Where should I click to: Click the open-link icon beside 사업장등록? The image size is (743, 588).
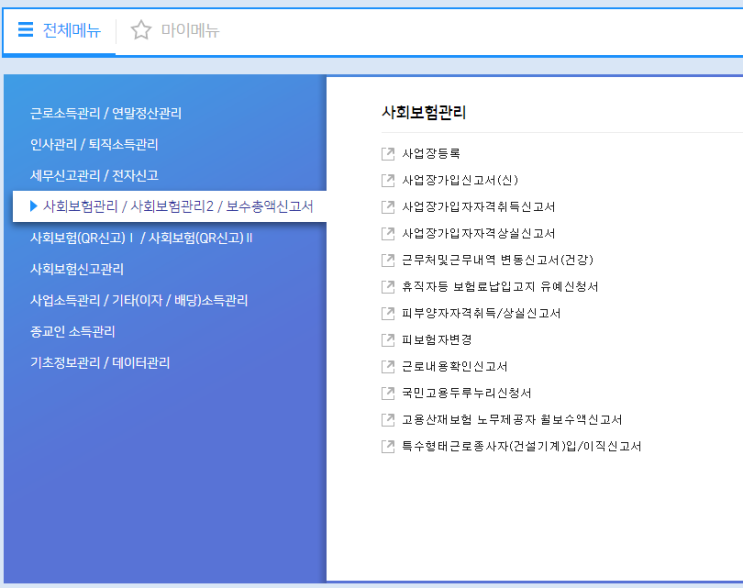point(388,154)
